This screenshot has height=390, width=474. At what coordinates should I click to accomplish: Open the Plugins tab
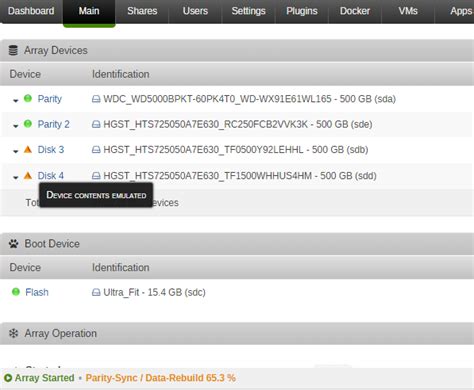click(x=302, y=11)
